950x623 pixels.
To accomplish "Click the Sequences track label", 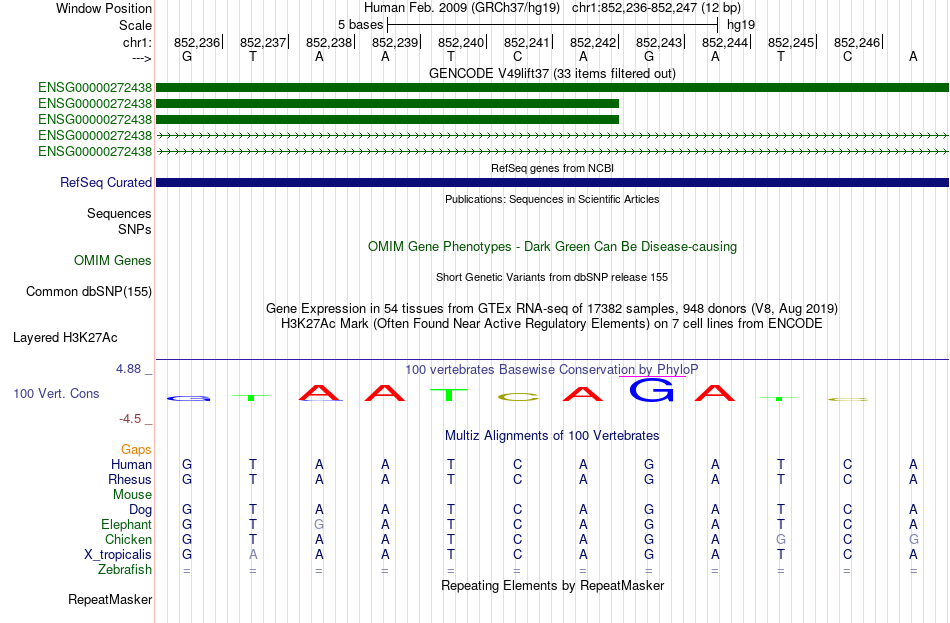I will point(119,213).
